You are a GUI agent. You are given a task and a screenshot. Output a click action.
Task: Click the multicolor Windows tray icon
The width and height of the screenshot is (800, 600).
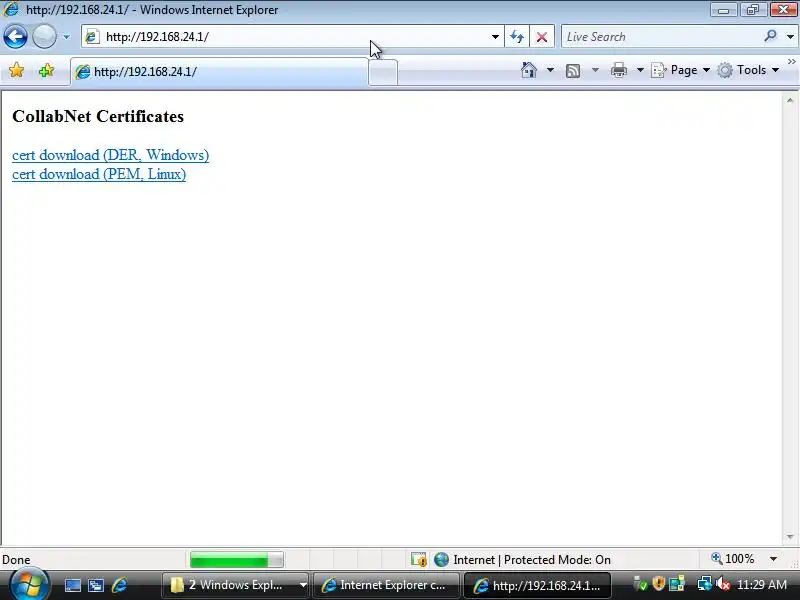coord(677,583)
